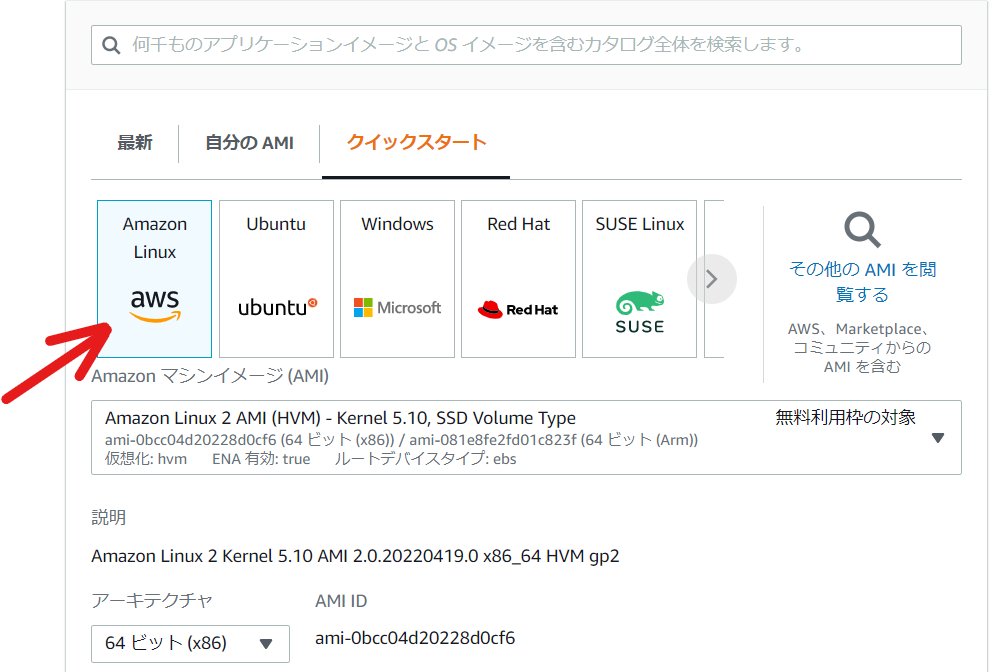Select the Red Hat quick start card

coord(518,279)
